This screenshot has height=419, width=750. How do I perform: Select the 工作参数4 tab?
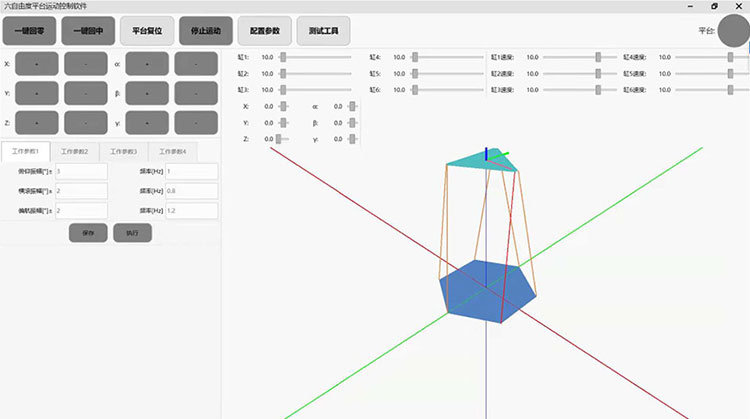(173, 151)
